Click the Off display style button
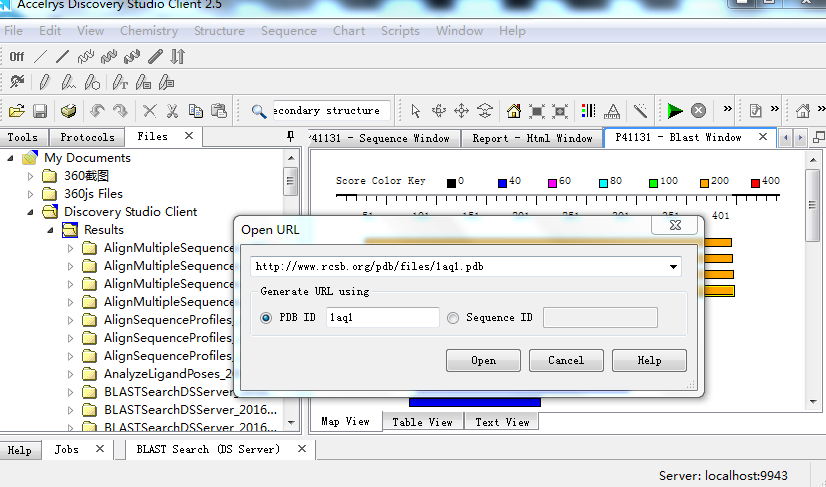Viewport: 826px width, 487px height. click(17, 56)
